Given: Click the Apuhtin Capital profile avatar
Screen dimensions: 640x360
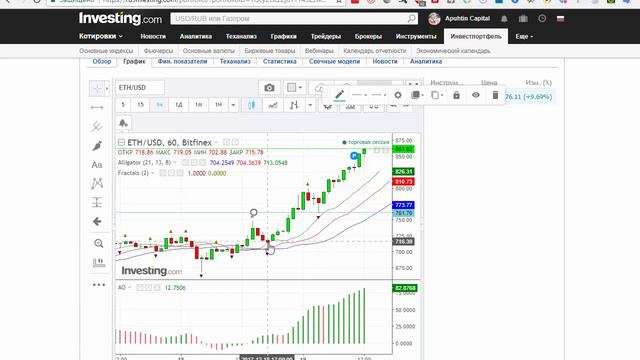Looking at the screenshot, I should (434, 18).
